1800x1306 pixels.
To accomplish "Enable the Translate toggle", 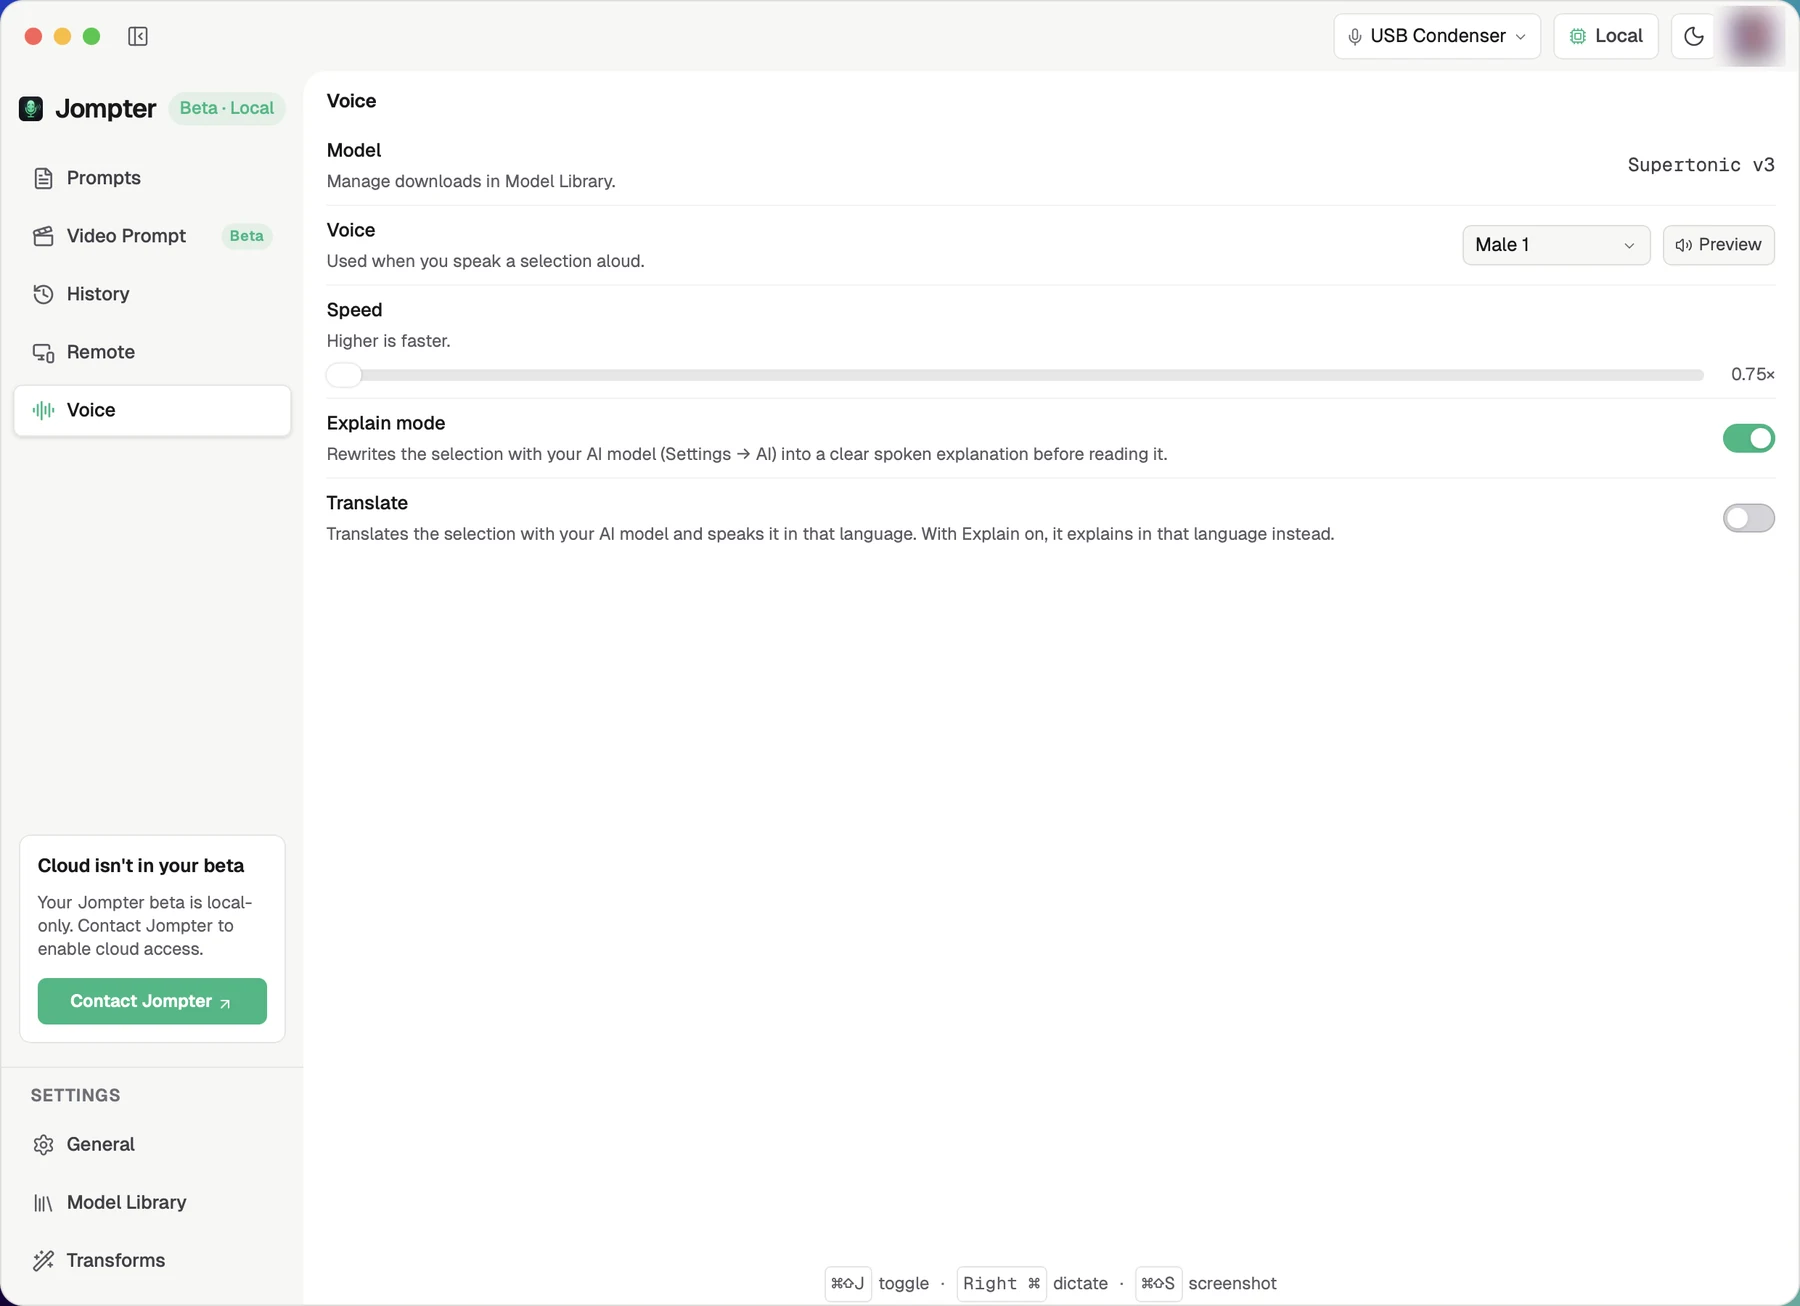I will (1748, 518).
